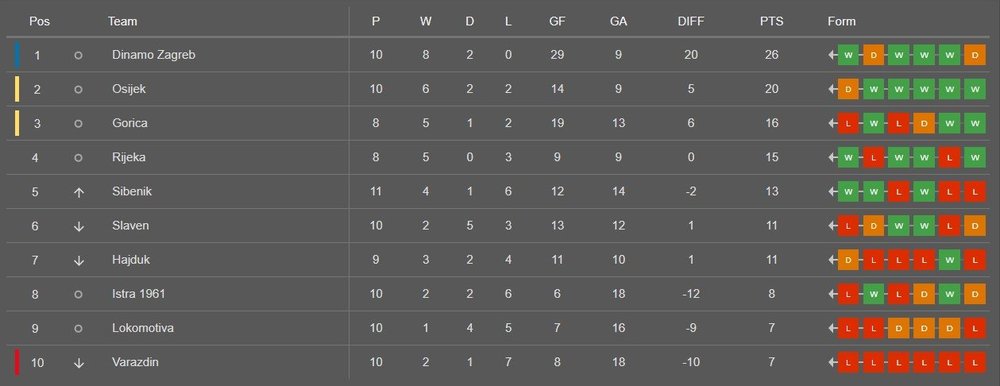Click the Team column header
Screen dimensions: 1000x386
pyautogui.click(x=122, y=21)
